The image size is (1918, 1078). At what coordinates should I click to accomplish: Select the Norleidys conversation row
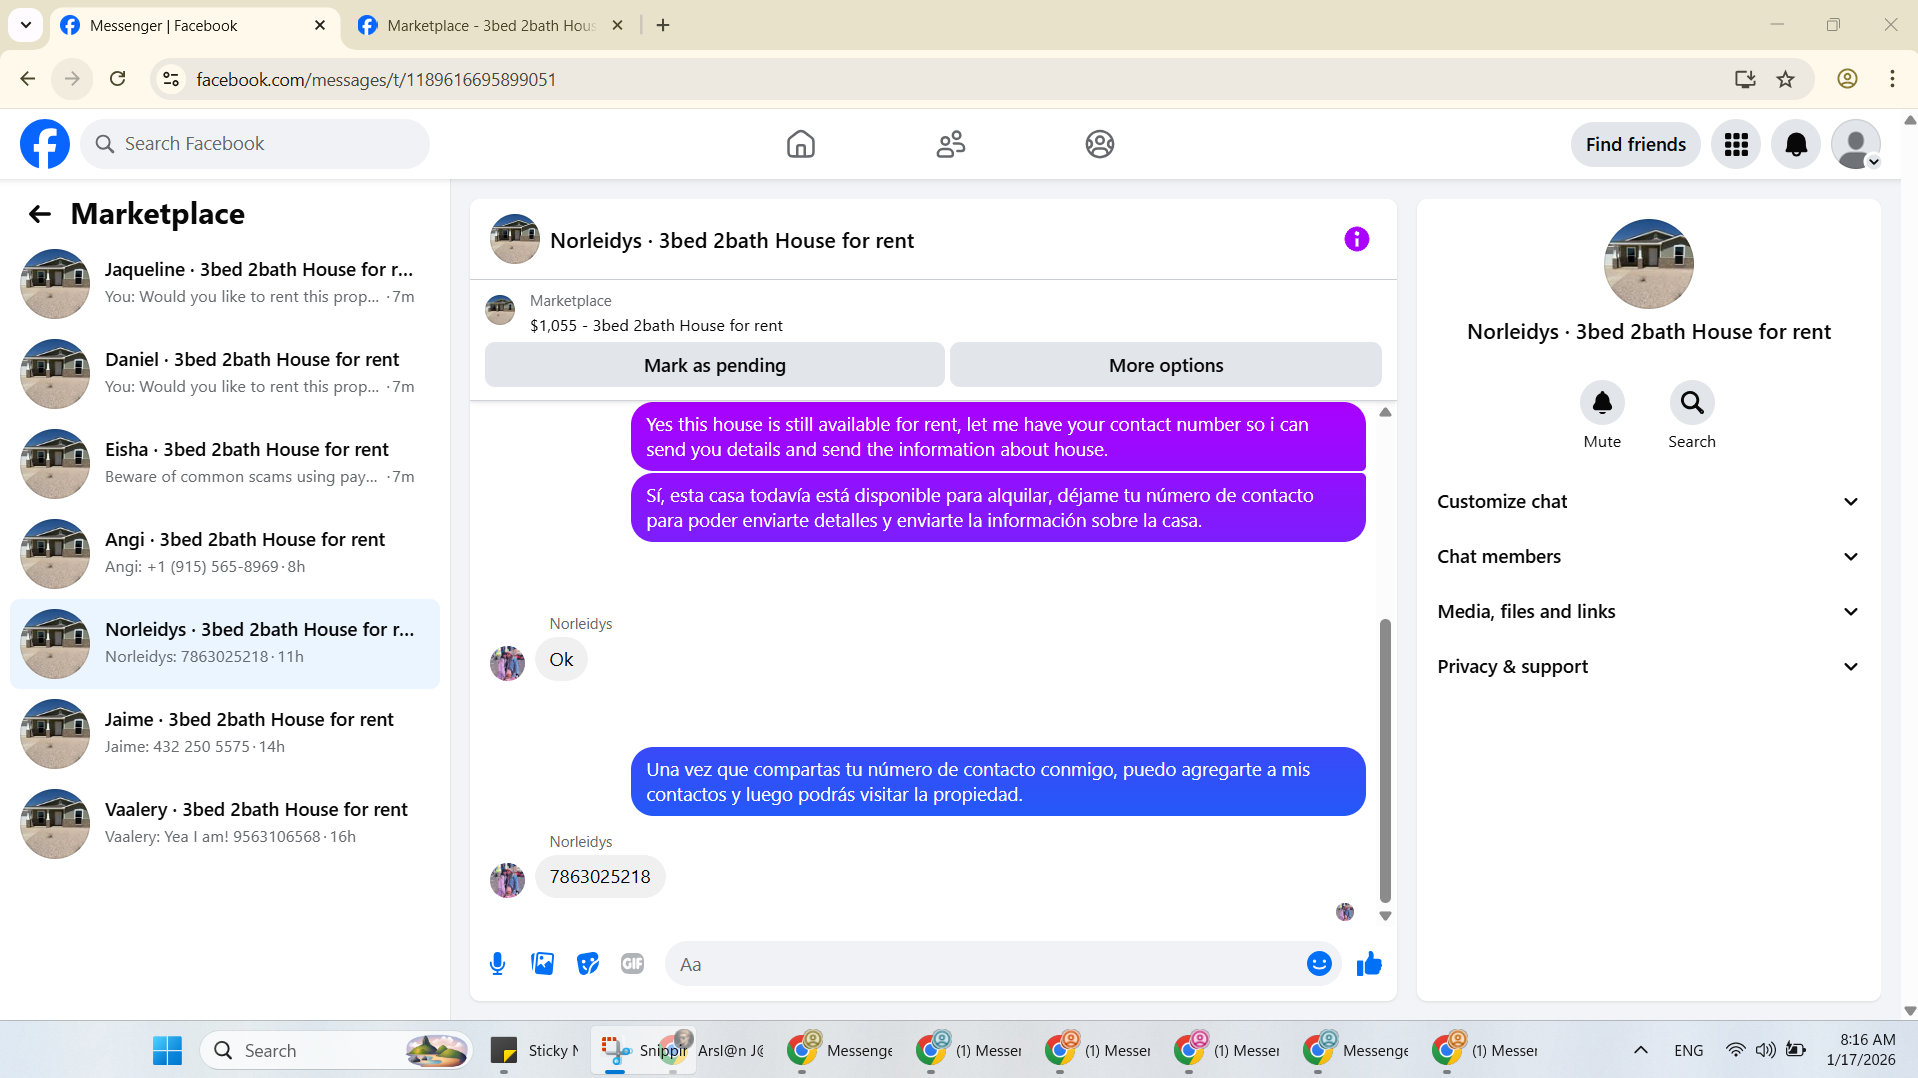tap(225, 644)
